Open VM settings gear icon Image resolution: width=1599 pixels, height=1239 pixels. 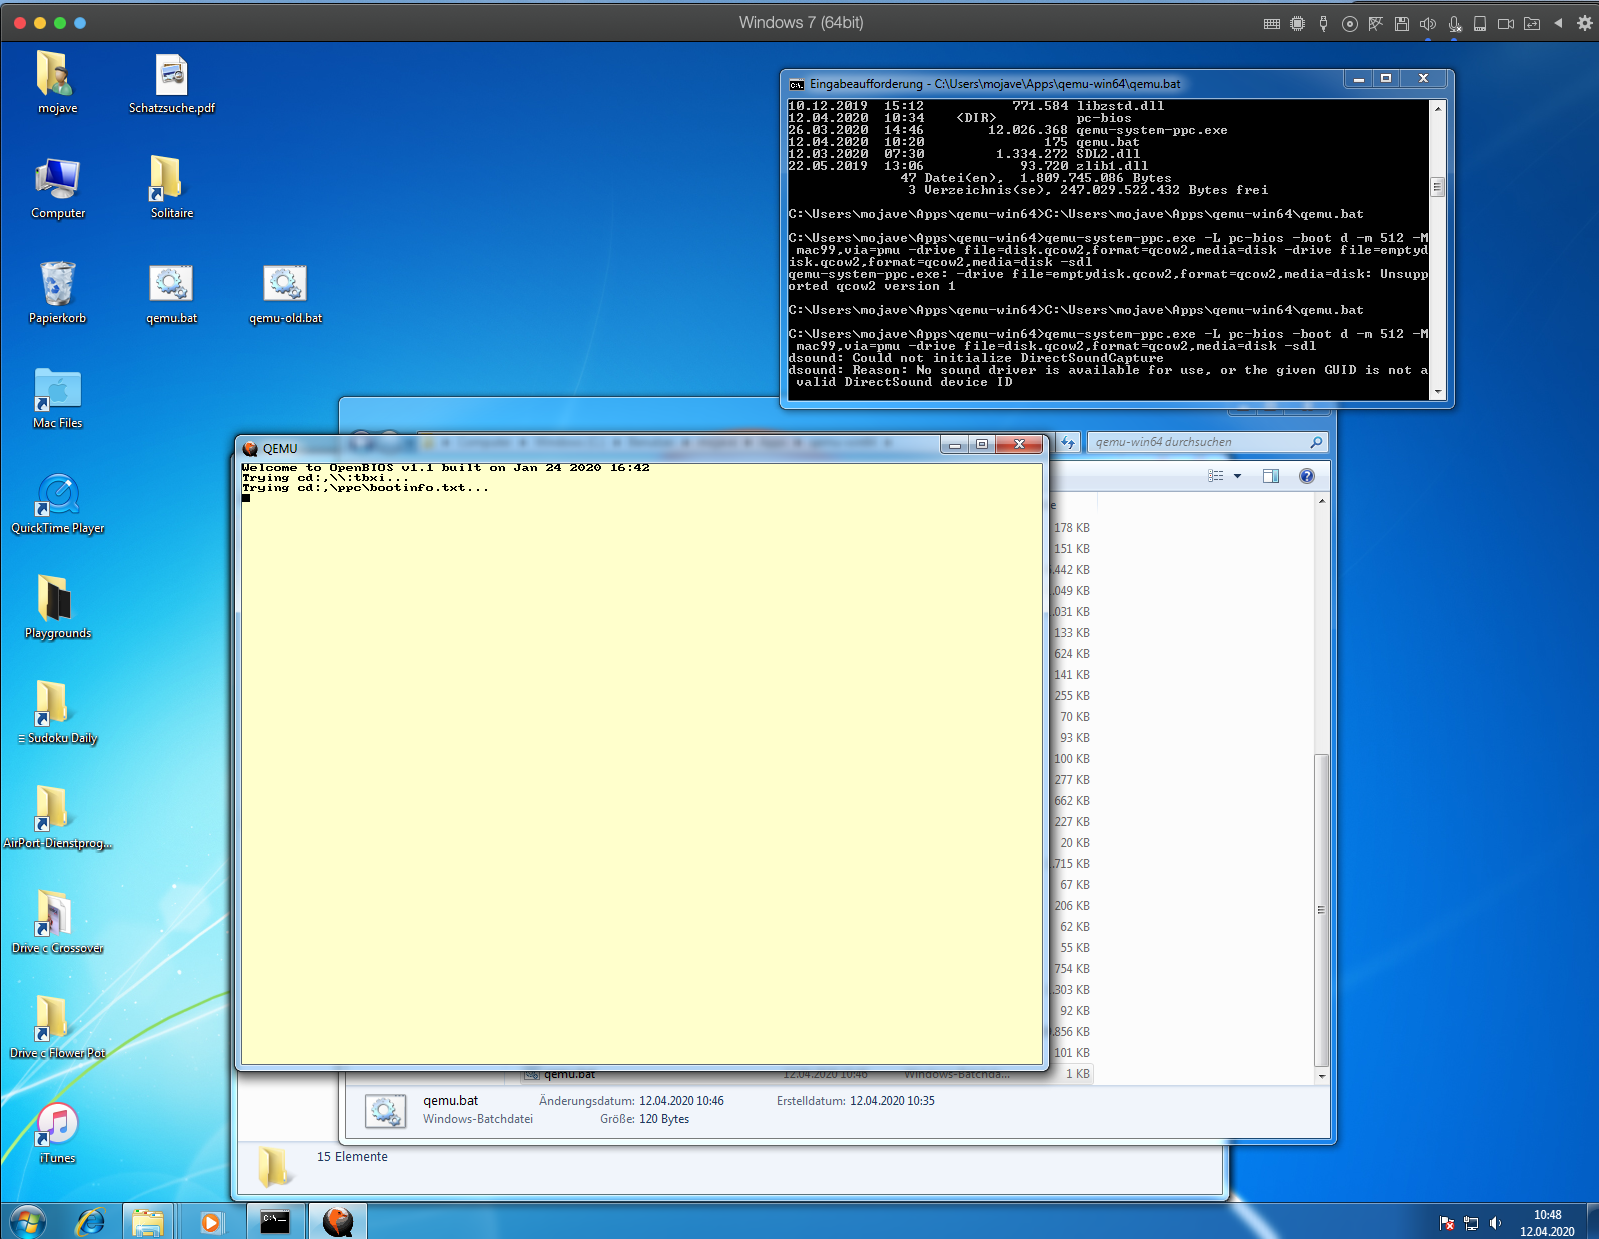coord(1584,23)
